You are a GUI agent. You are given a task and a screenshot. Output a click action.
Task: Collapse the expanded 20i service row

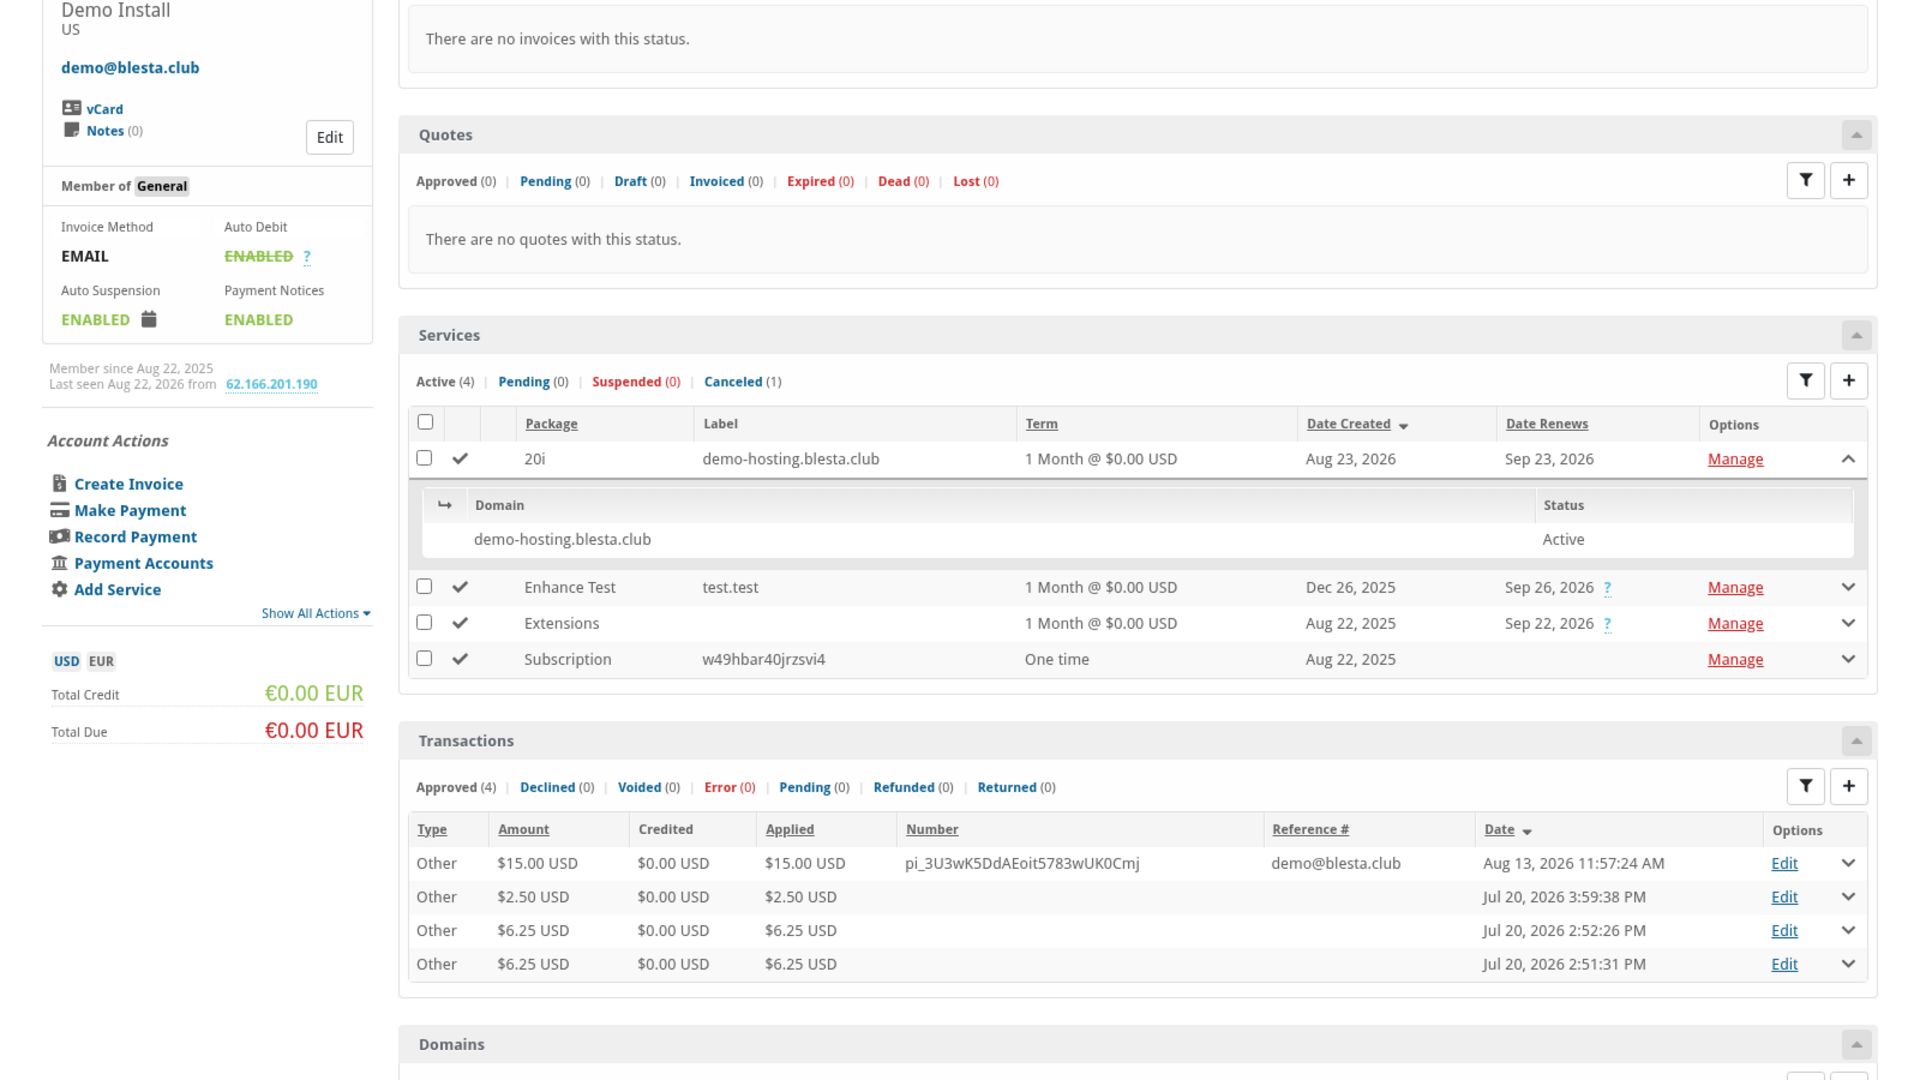click(x=1848, y=459)
